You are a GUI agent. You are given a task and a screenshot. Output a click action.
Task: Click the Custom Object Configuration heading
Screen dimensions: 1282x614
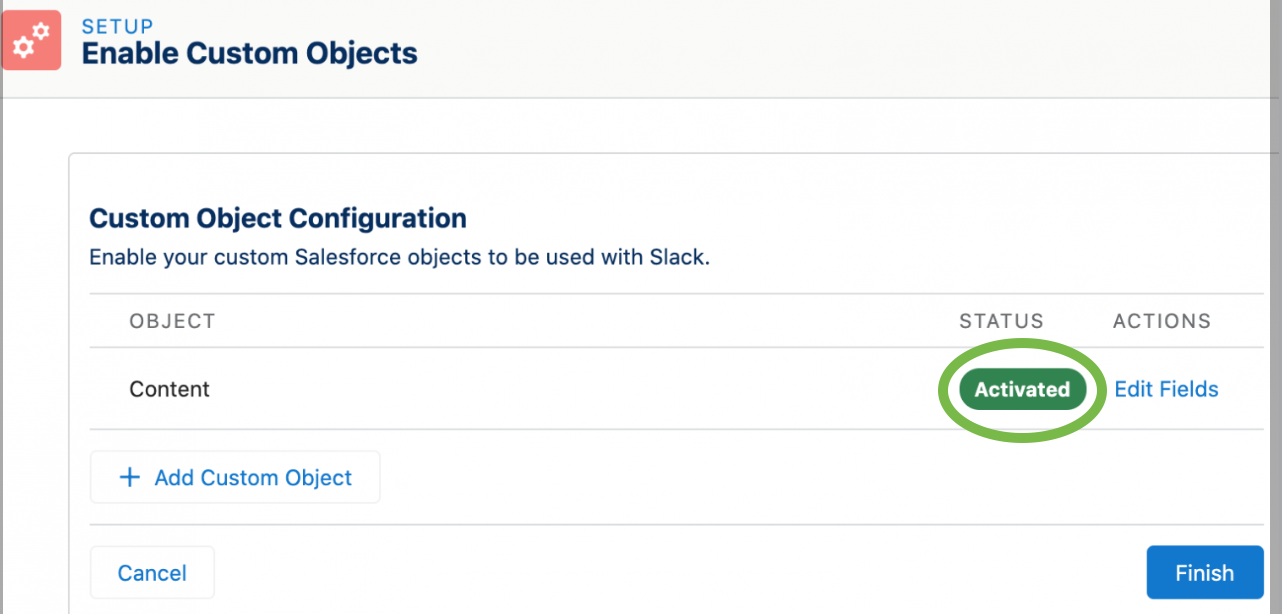[278, 217]
